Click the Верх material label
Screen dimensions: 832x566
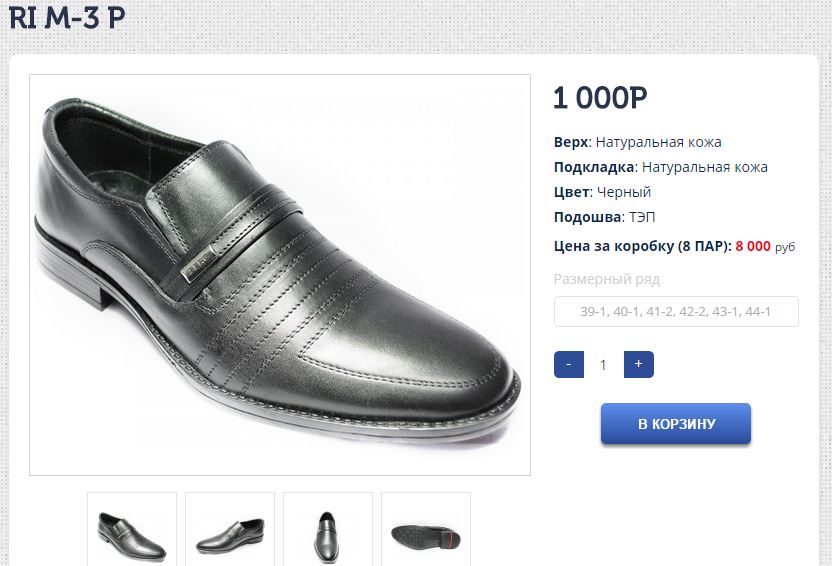tap(571, 142)
